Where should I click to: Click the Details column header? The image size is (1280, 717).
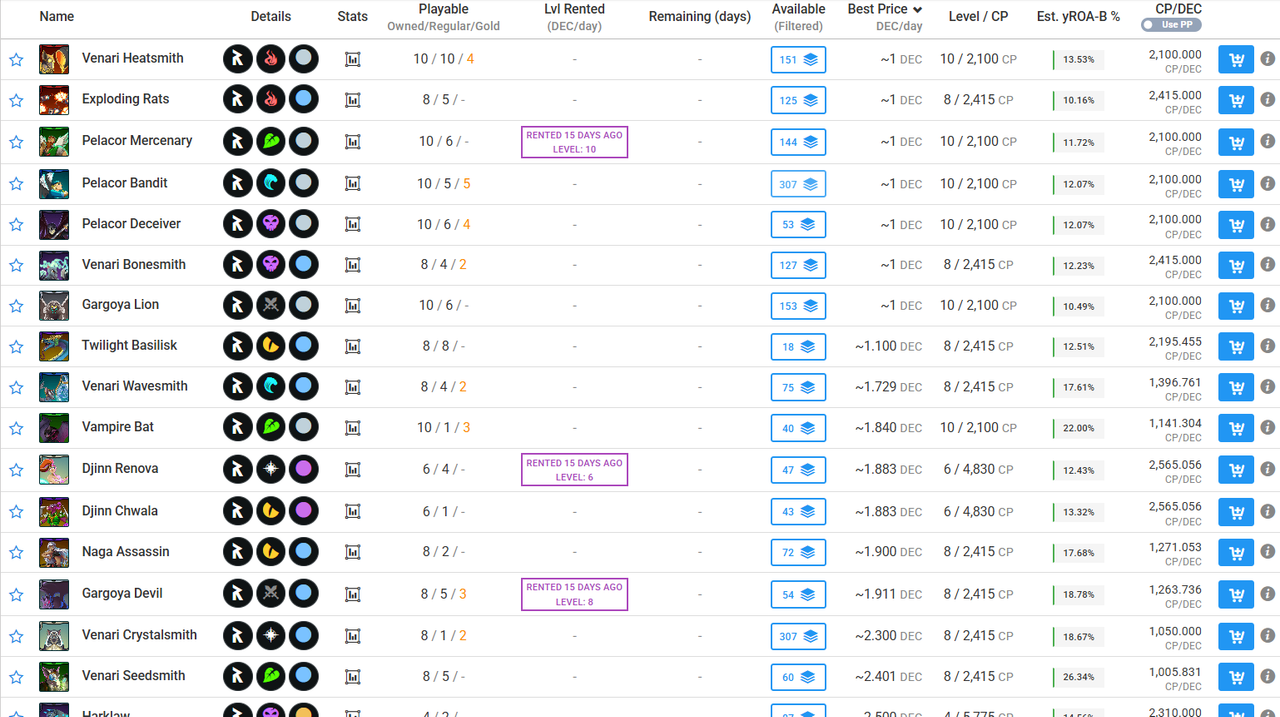pyautogui.click(x=271, y=17)
